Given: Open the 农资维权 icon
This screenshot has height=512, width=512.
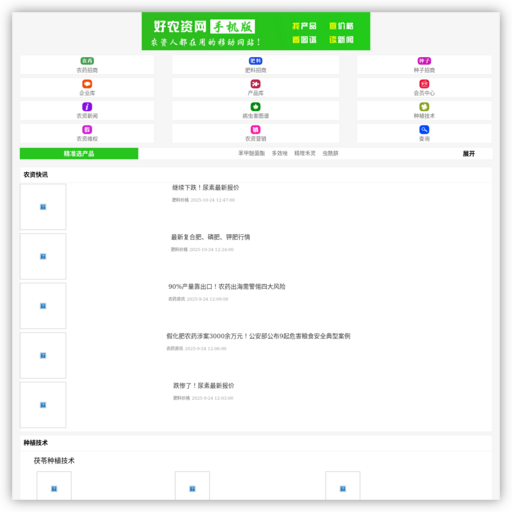Looking at the screenshot, I should tap(87, 129).
